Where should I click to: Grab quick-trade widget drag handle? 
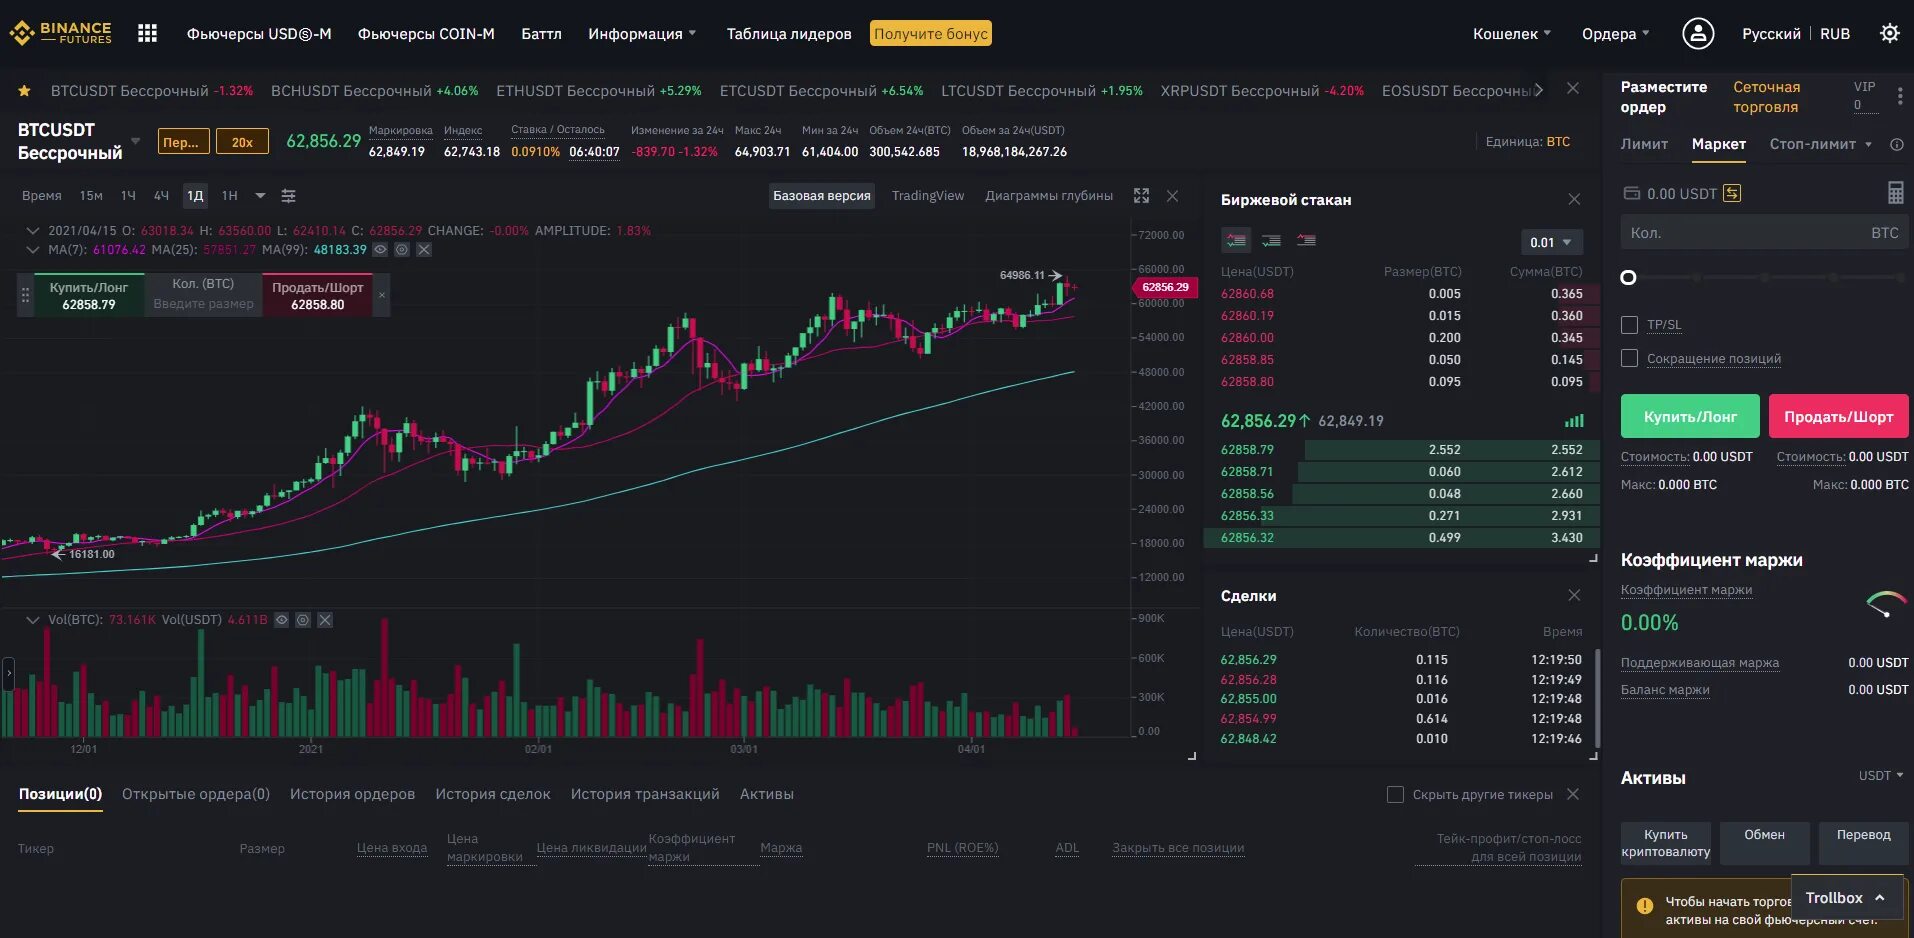[25, 295]
